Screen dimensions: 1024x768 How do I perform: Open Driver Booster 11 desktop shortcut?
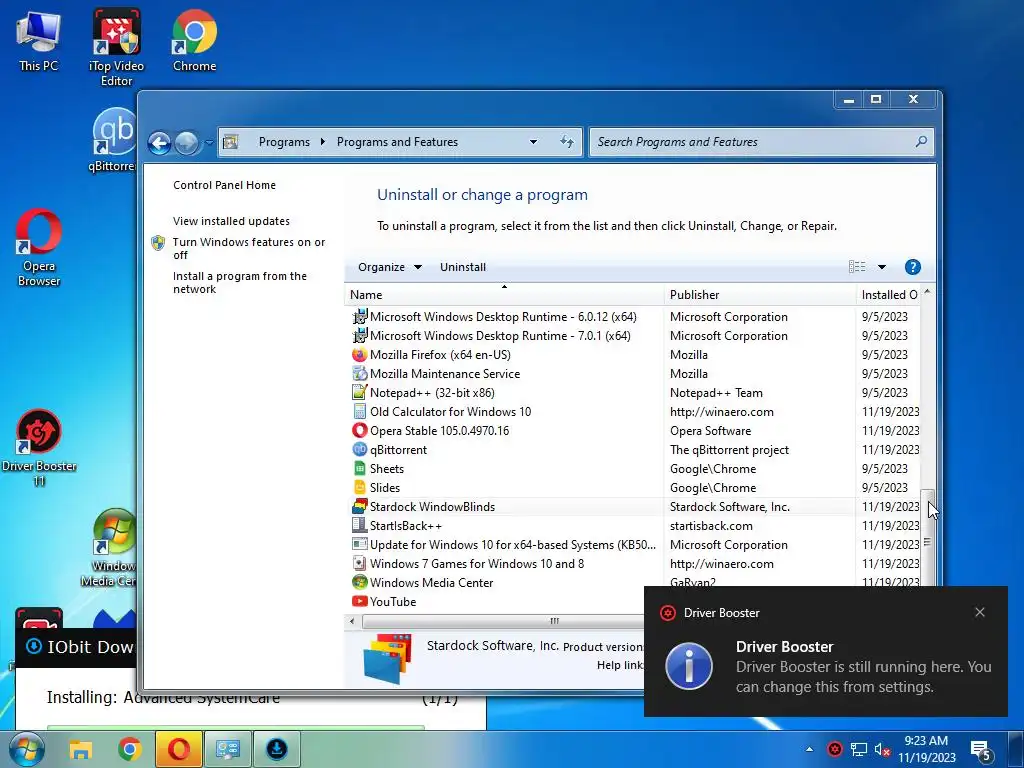click(39, 448)
